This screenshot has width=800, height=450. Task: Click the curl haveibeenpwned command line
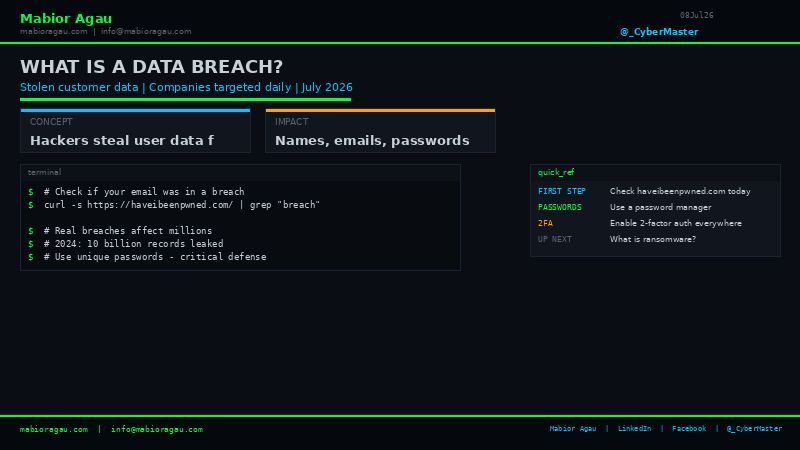coord(182,205)
